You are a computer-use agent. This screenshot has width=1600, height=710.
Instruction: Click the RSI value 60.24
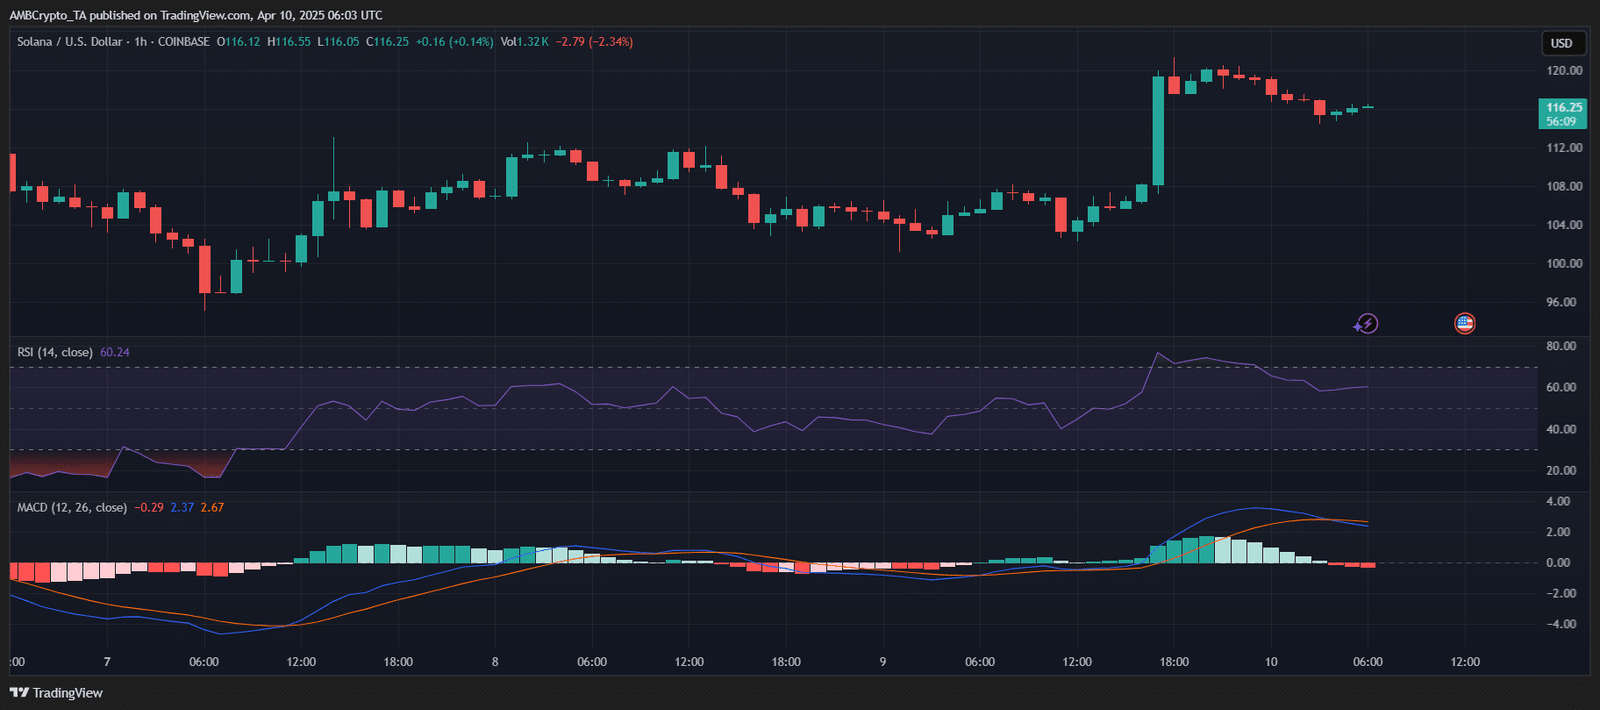point(115,352)
